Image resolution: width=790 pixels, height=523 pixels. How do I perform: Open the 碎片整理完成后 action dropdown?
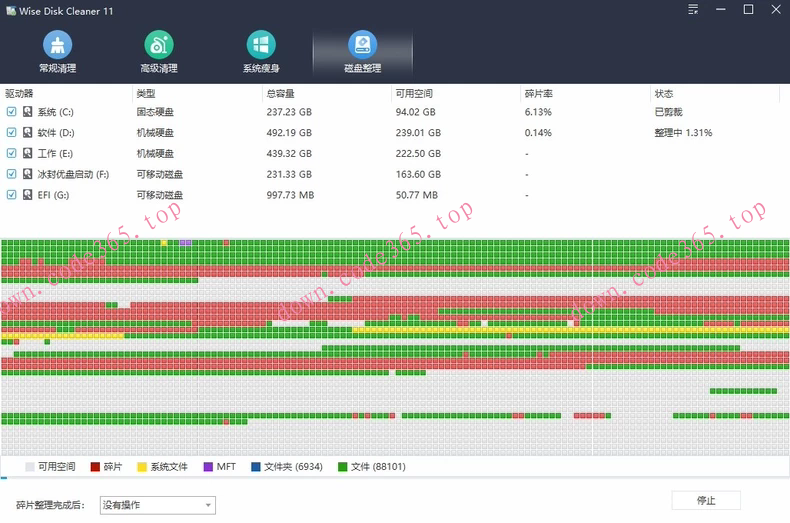pos(158,505)
